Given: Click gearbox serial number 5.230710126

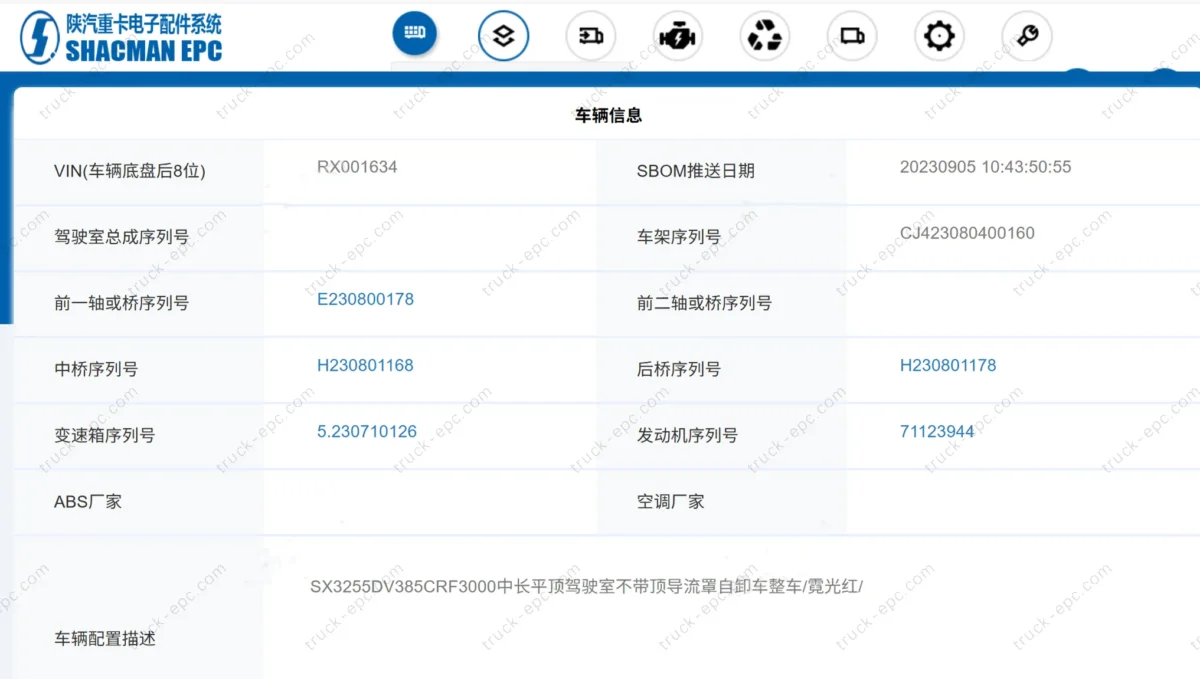Looking at the screenshot, I should click(x=367, y=432).
